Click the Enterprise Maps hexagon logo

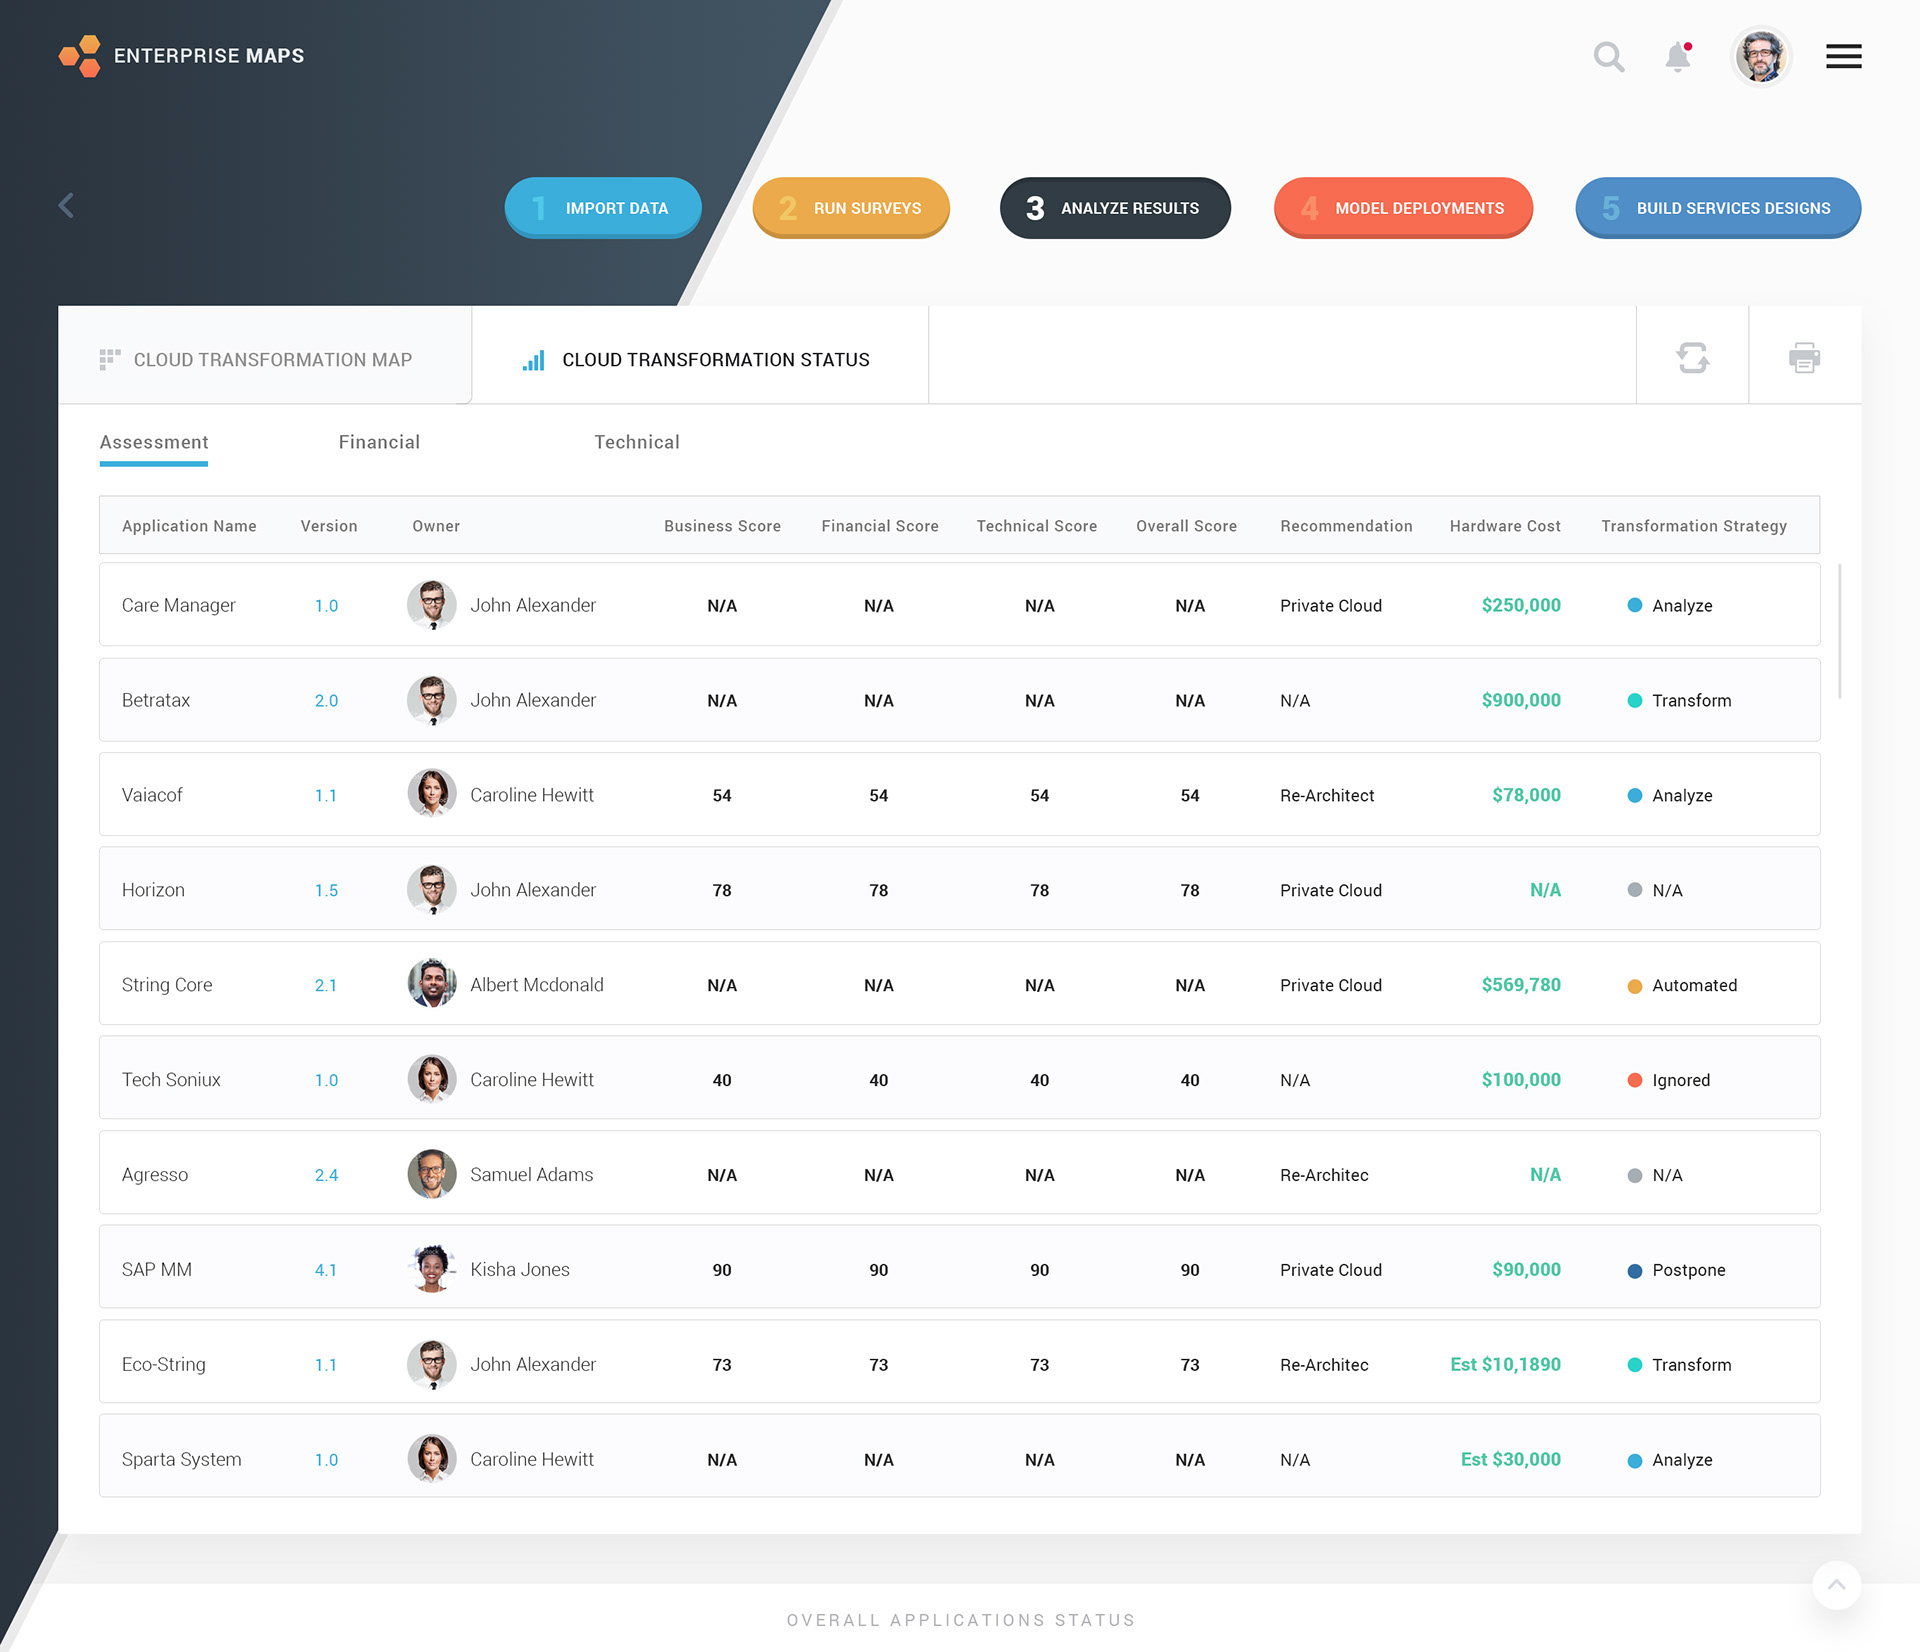(x=80, y=56)
